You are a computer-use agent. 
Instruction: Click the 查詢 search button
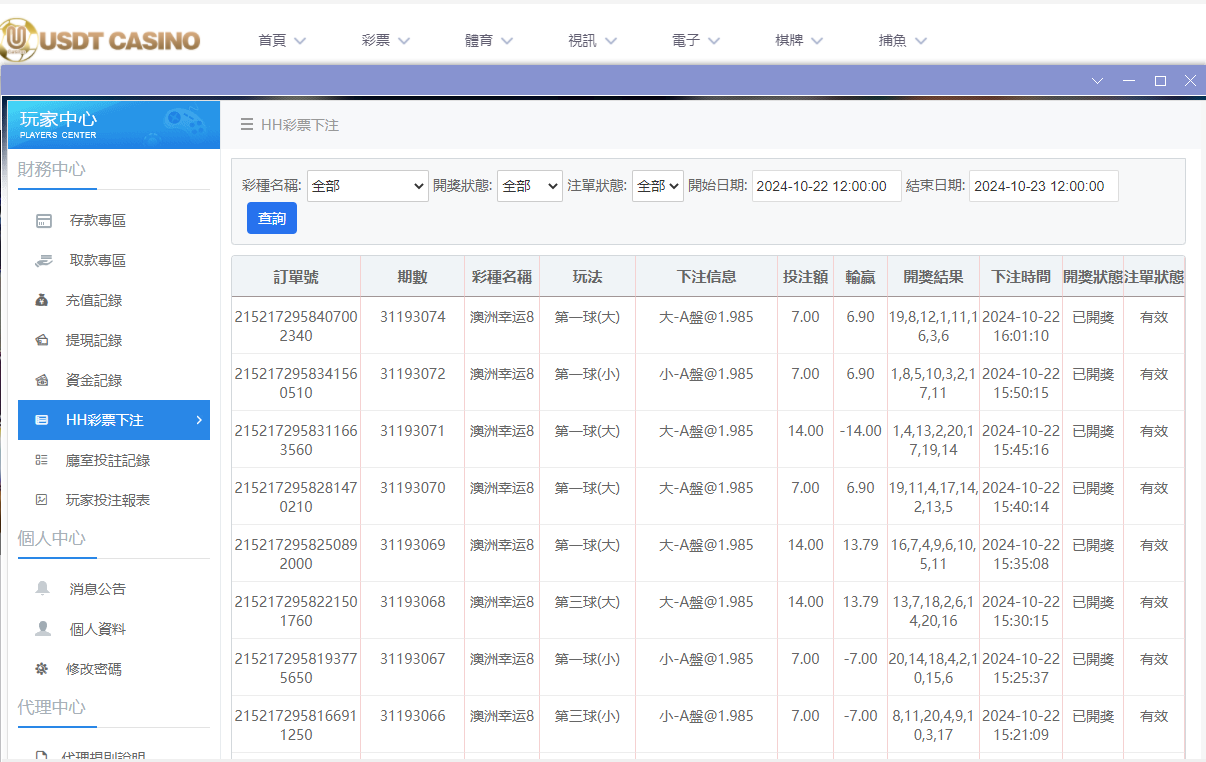(x=271, y=218)
